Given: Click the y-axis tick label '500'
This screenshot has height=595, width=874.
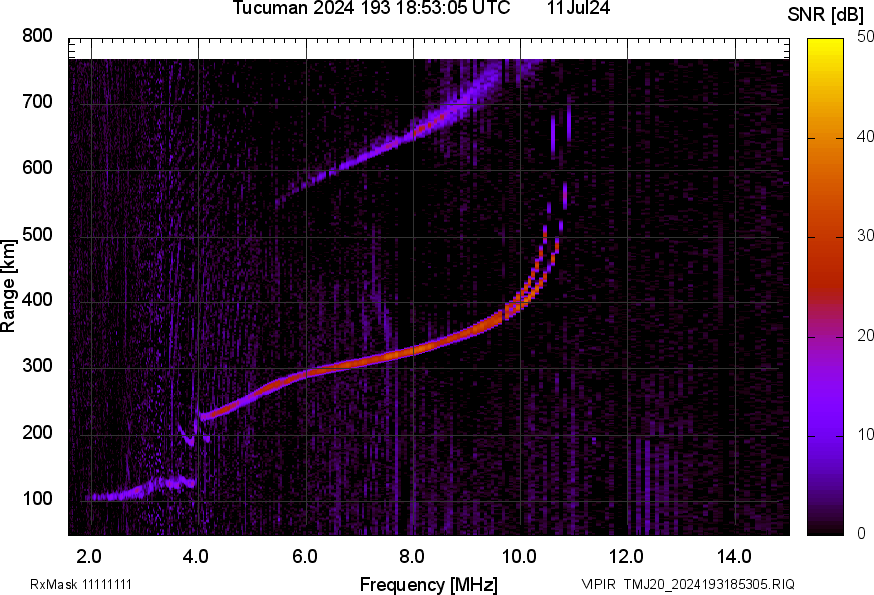Looking at the screenshot, I should click(37, 234).
